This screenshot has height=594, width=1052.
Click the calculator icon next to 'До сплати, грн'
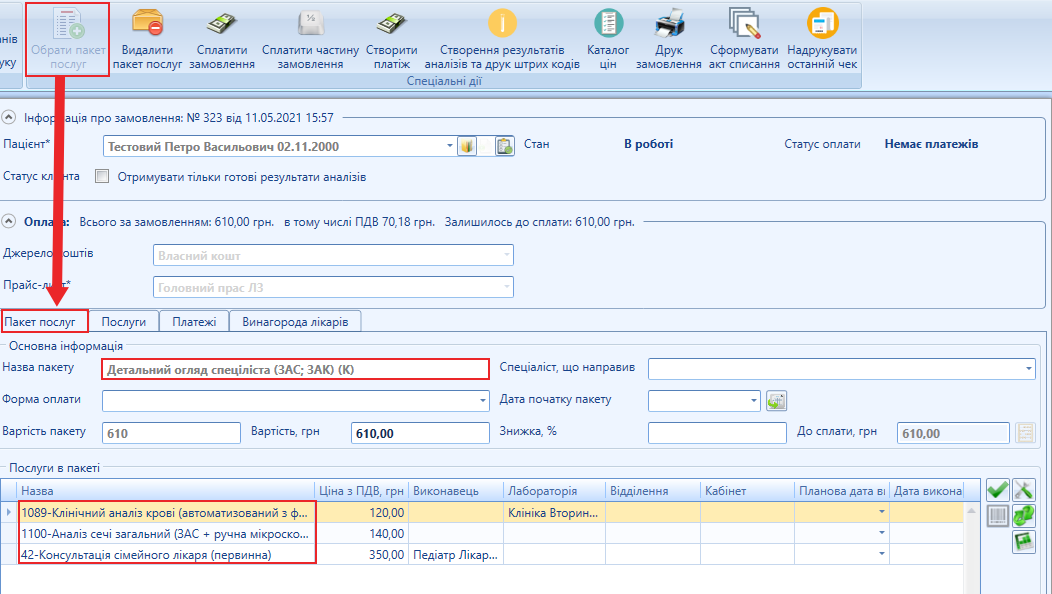(x=1025, y=433)
